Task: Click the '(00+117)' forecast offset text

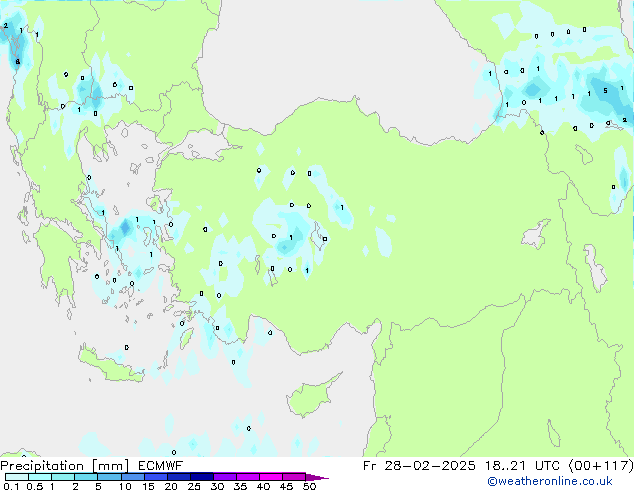Action: tap(601, 466)
